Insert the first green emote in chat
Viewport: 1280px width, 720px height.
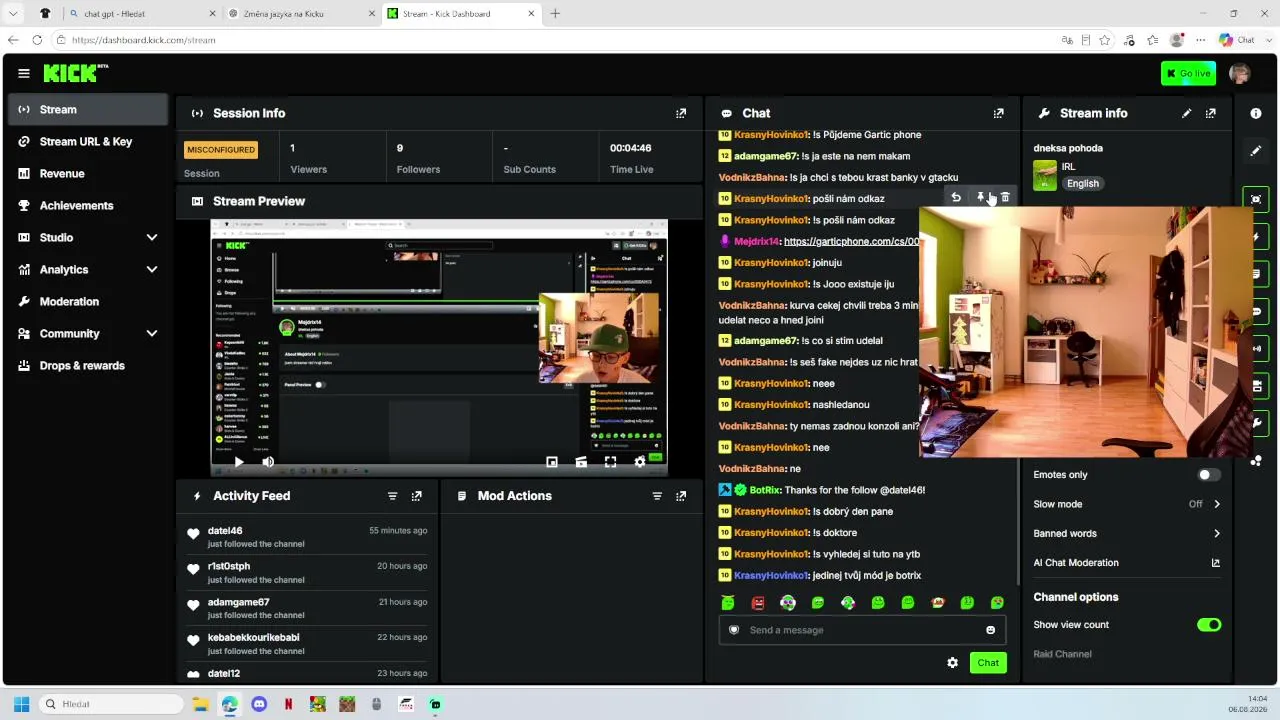click(x=728, y=603)
